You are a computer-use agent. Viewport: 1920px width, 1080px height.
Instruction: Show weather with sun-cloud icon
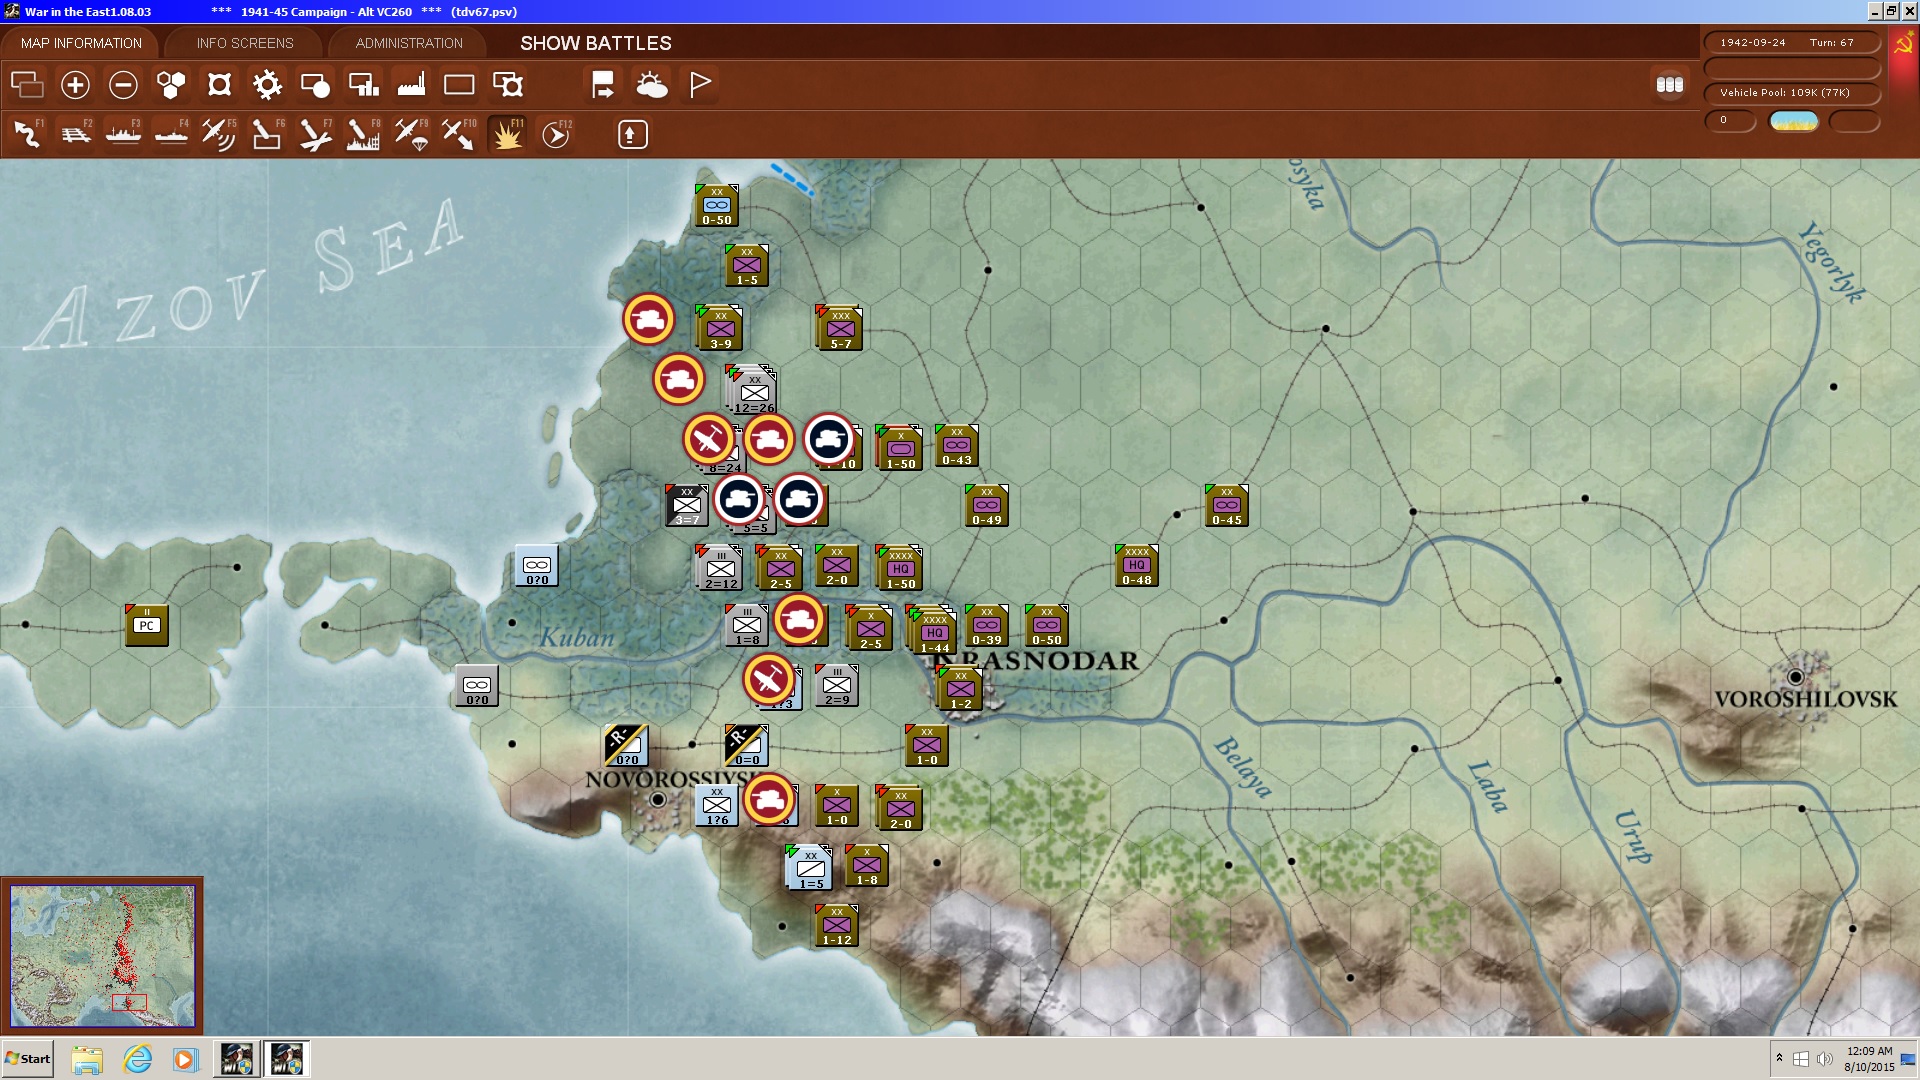651,85
